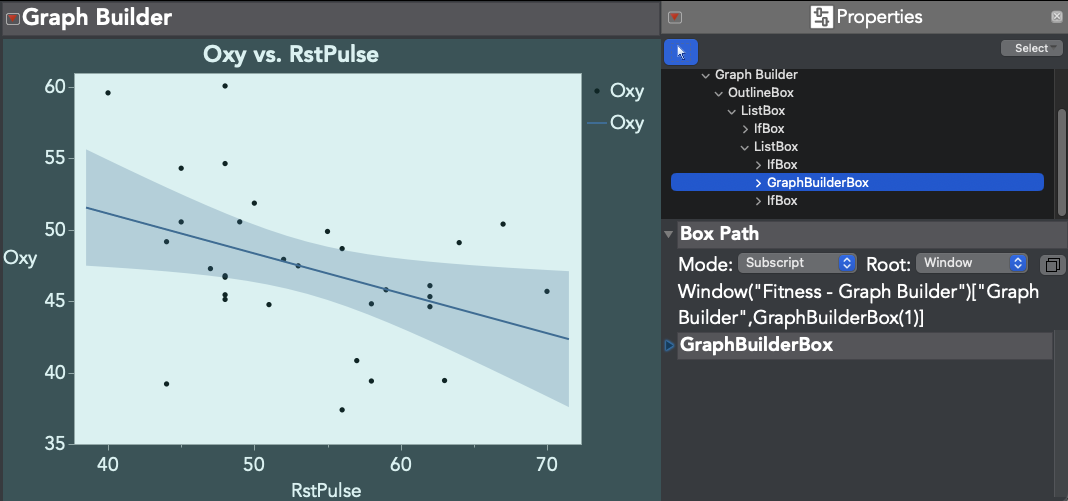Click the Graph Builder red triangle menu
The image size is (1068, 501).
click(13, 18)
